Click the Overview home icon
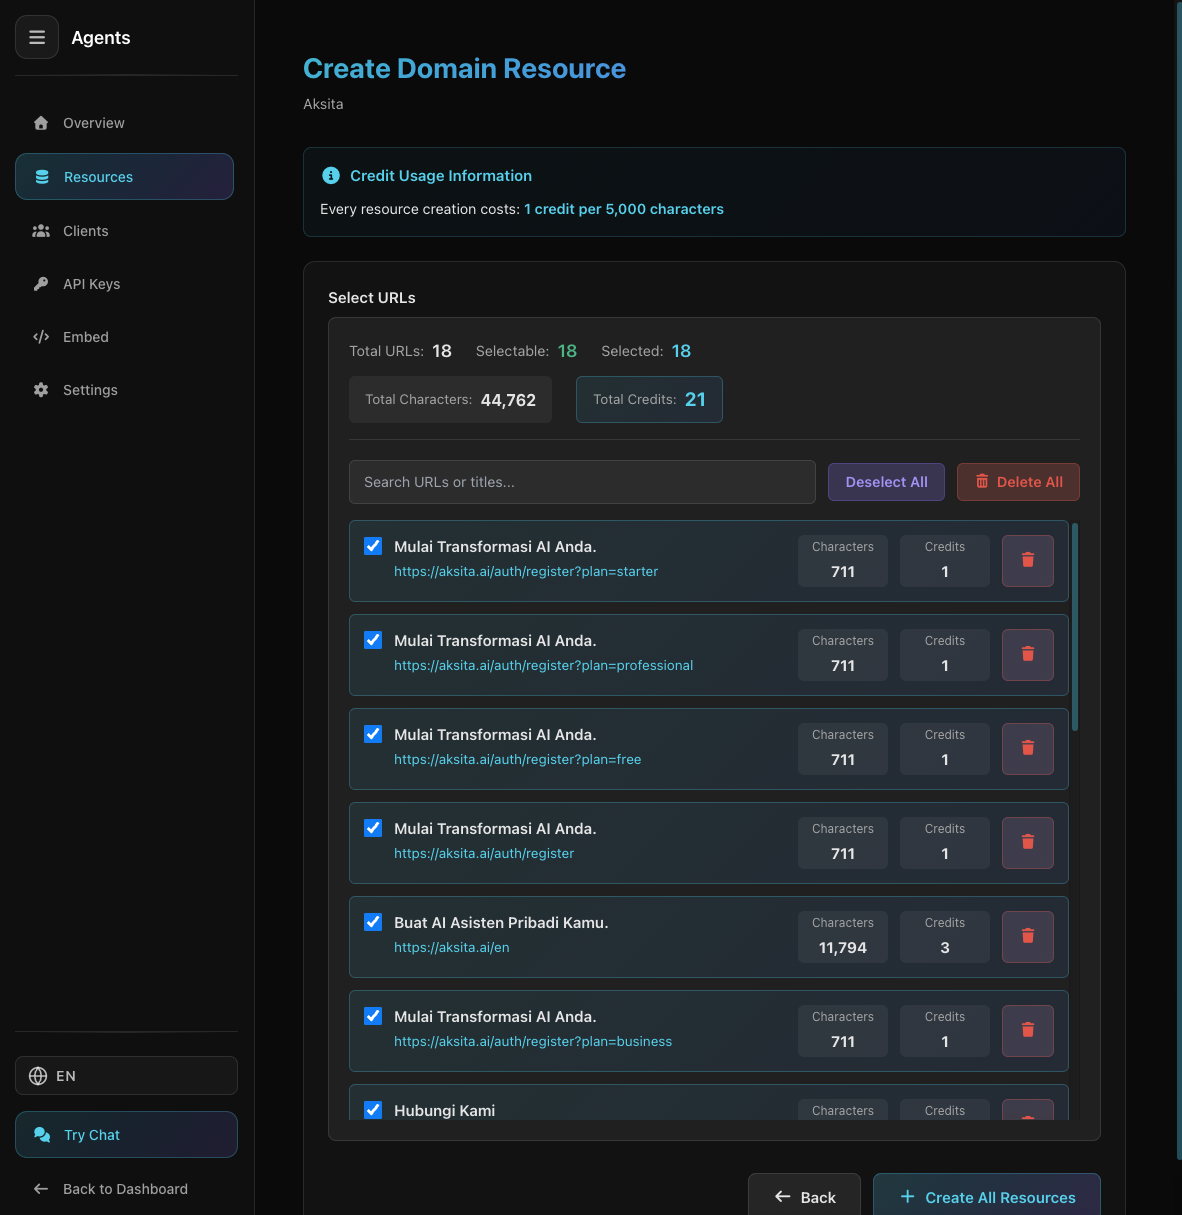Screen dimensions: 1182x1215 [40, 122]
